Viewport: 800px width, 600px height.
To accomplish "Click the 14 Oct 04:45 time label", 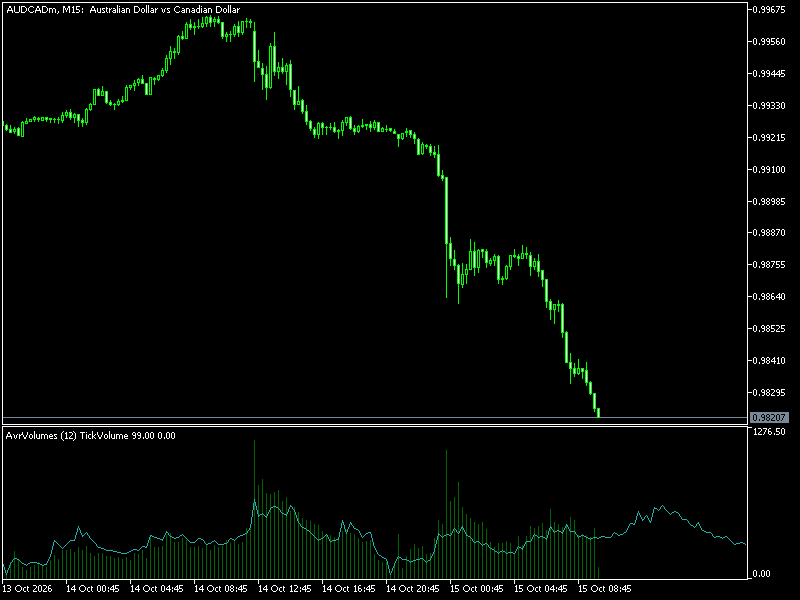I will (x=157, y=589).
